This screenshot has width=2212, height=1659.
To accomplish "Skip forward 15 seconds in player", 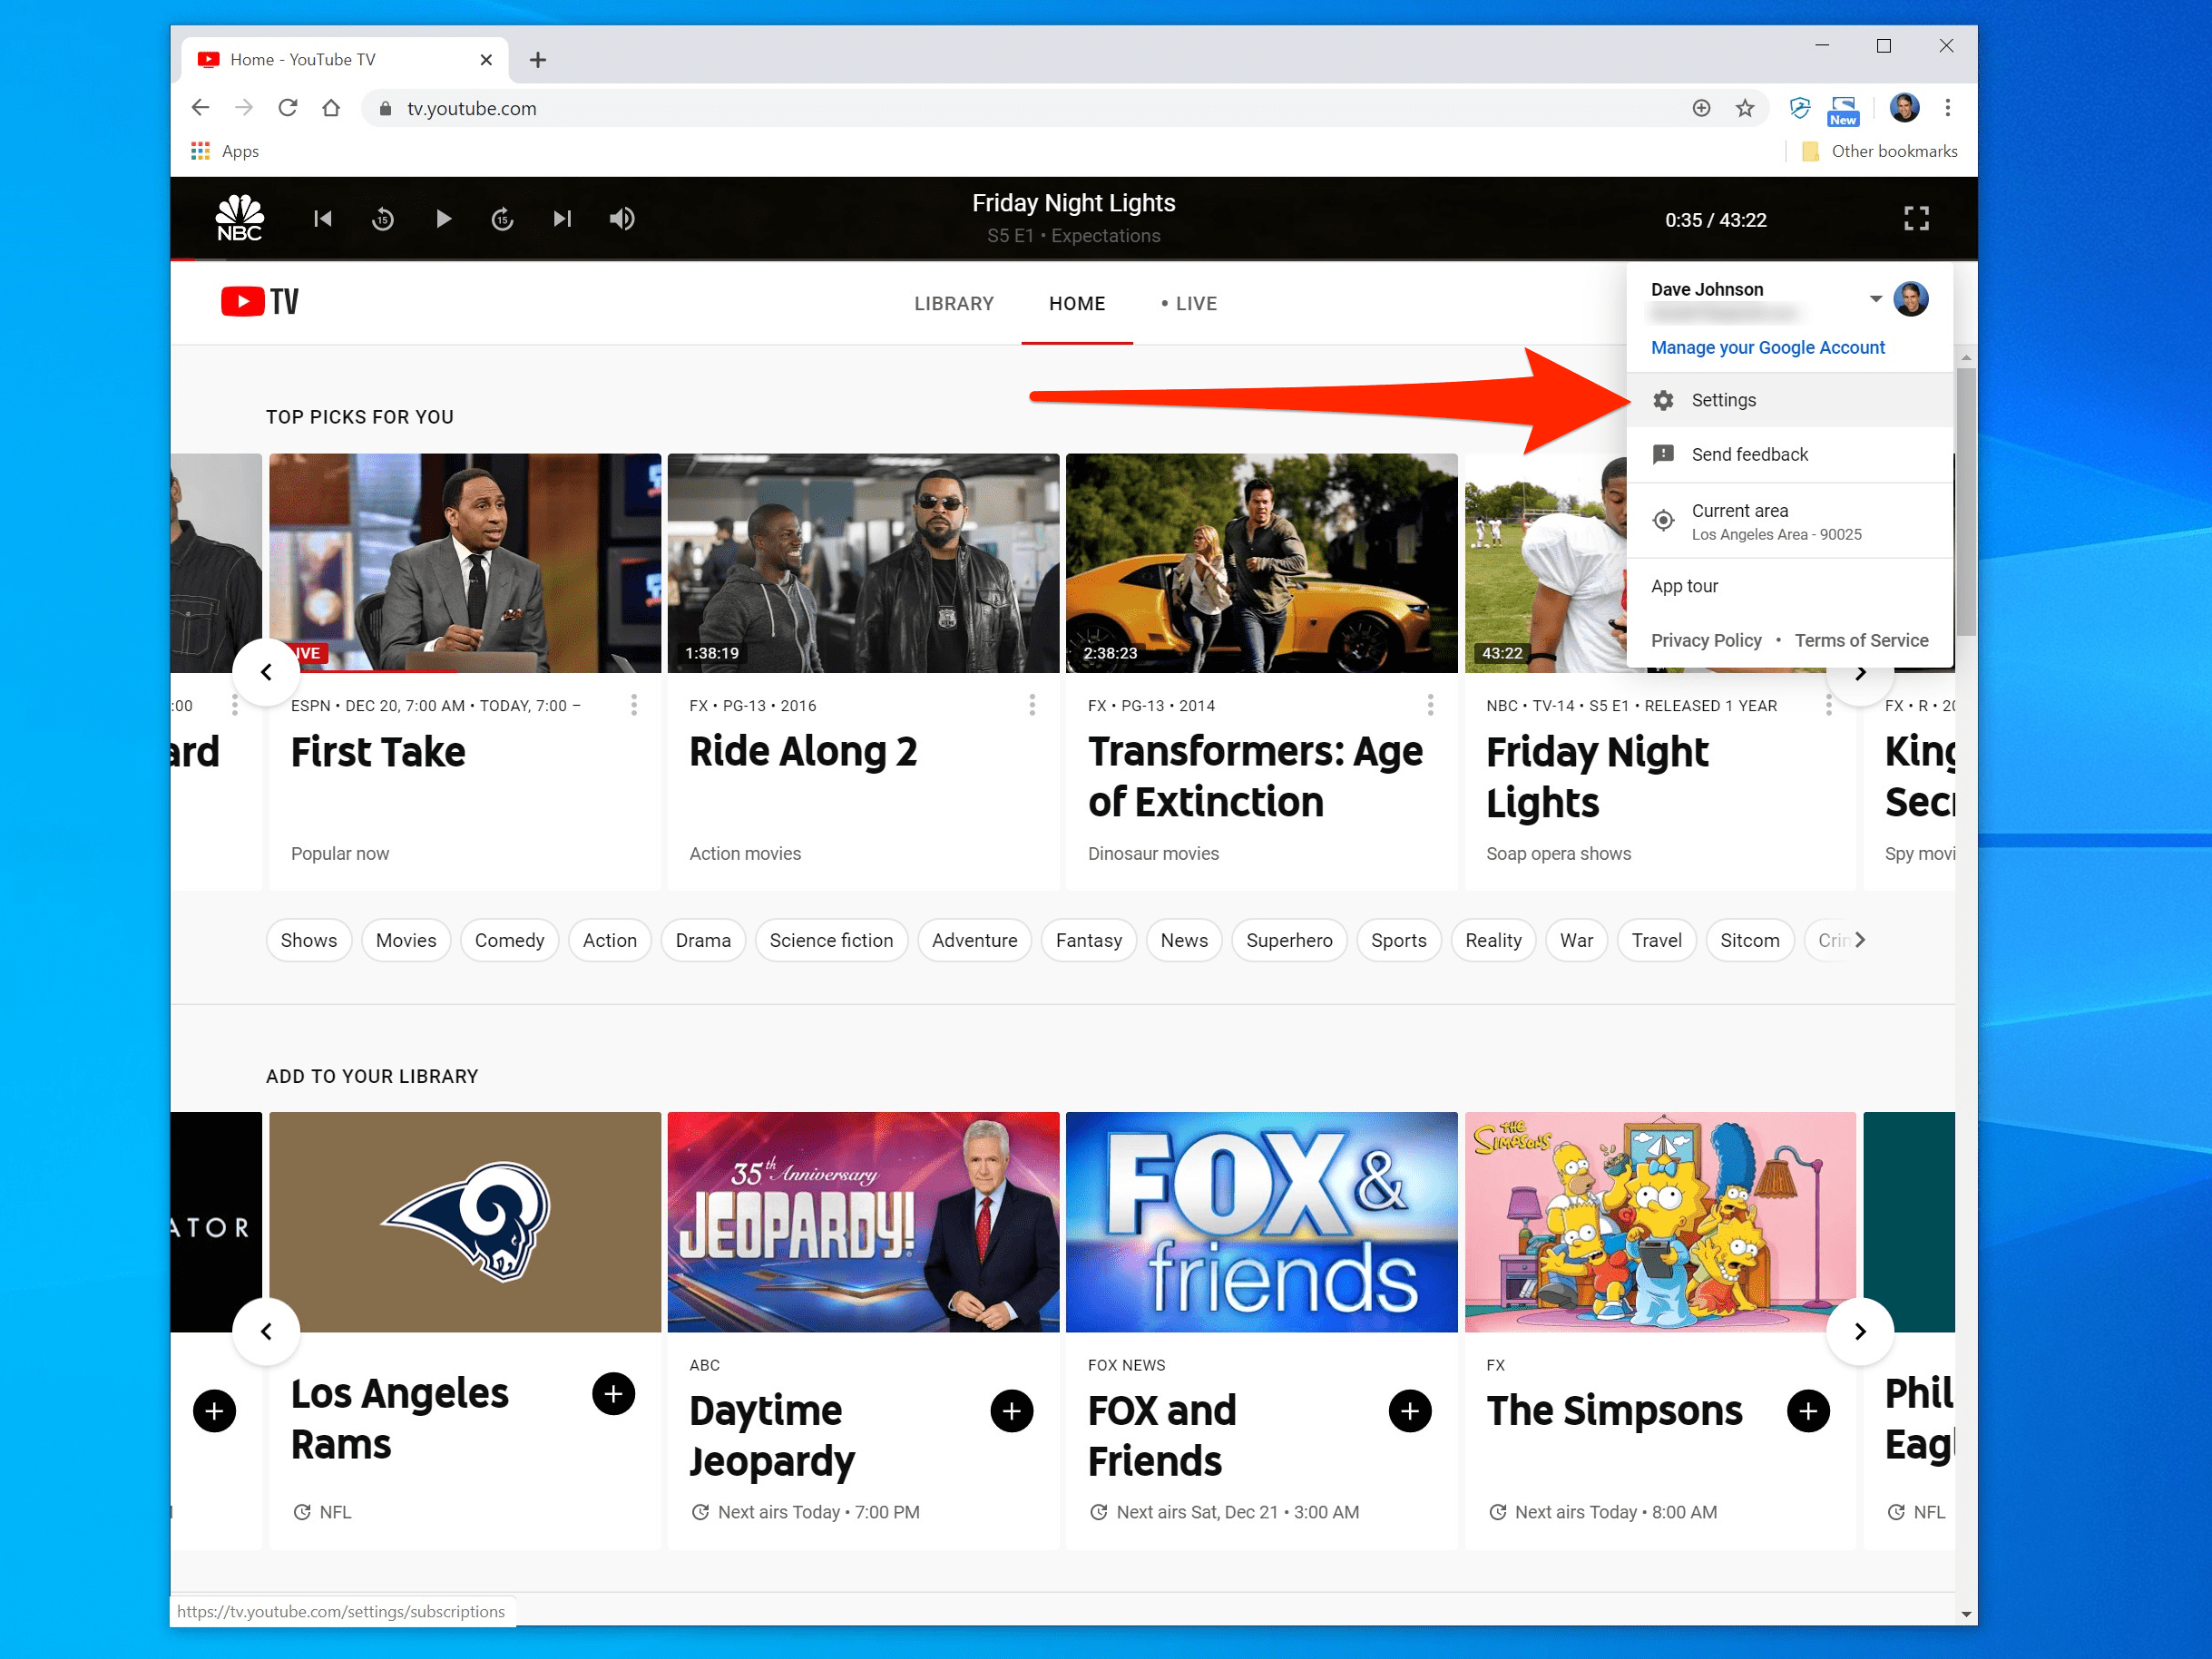I will coord(502,218).
